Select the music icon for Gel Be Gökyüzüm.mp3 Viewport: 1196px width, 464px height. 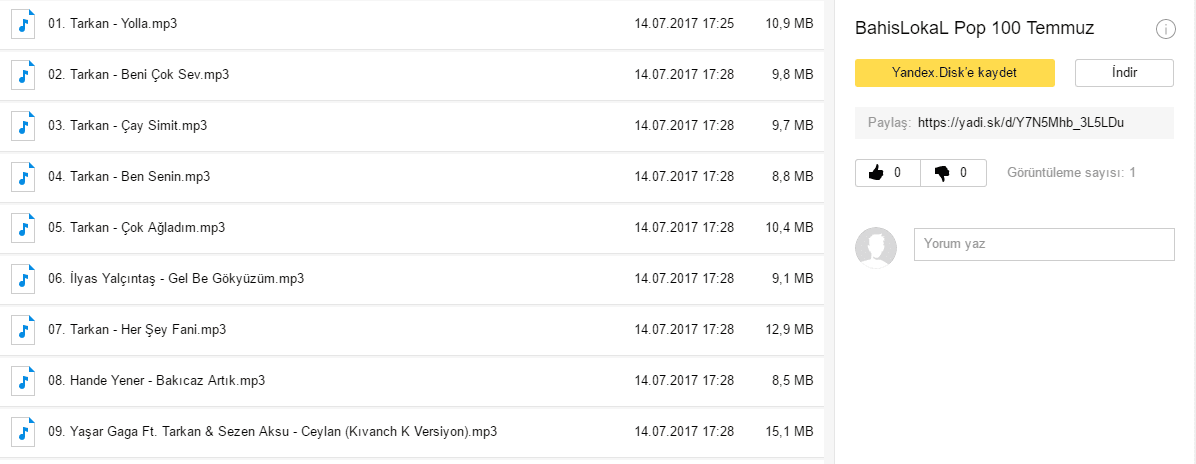tap(23, 279)
